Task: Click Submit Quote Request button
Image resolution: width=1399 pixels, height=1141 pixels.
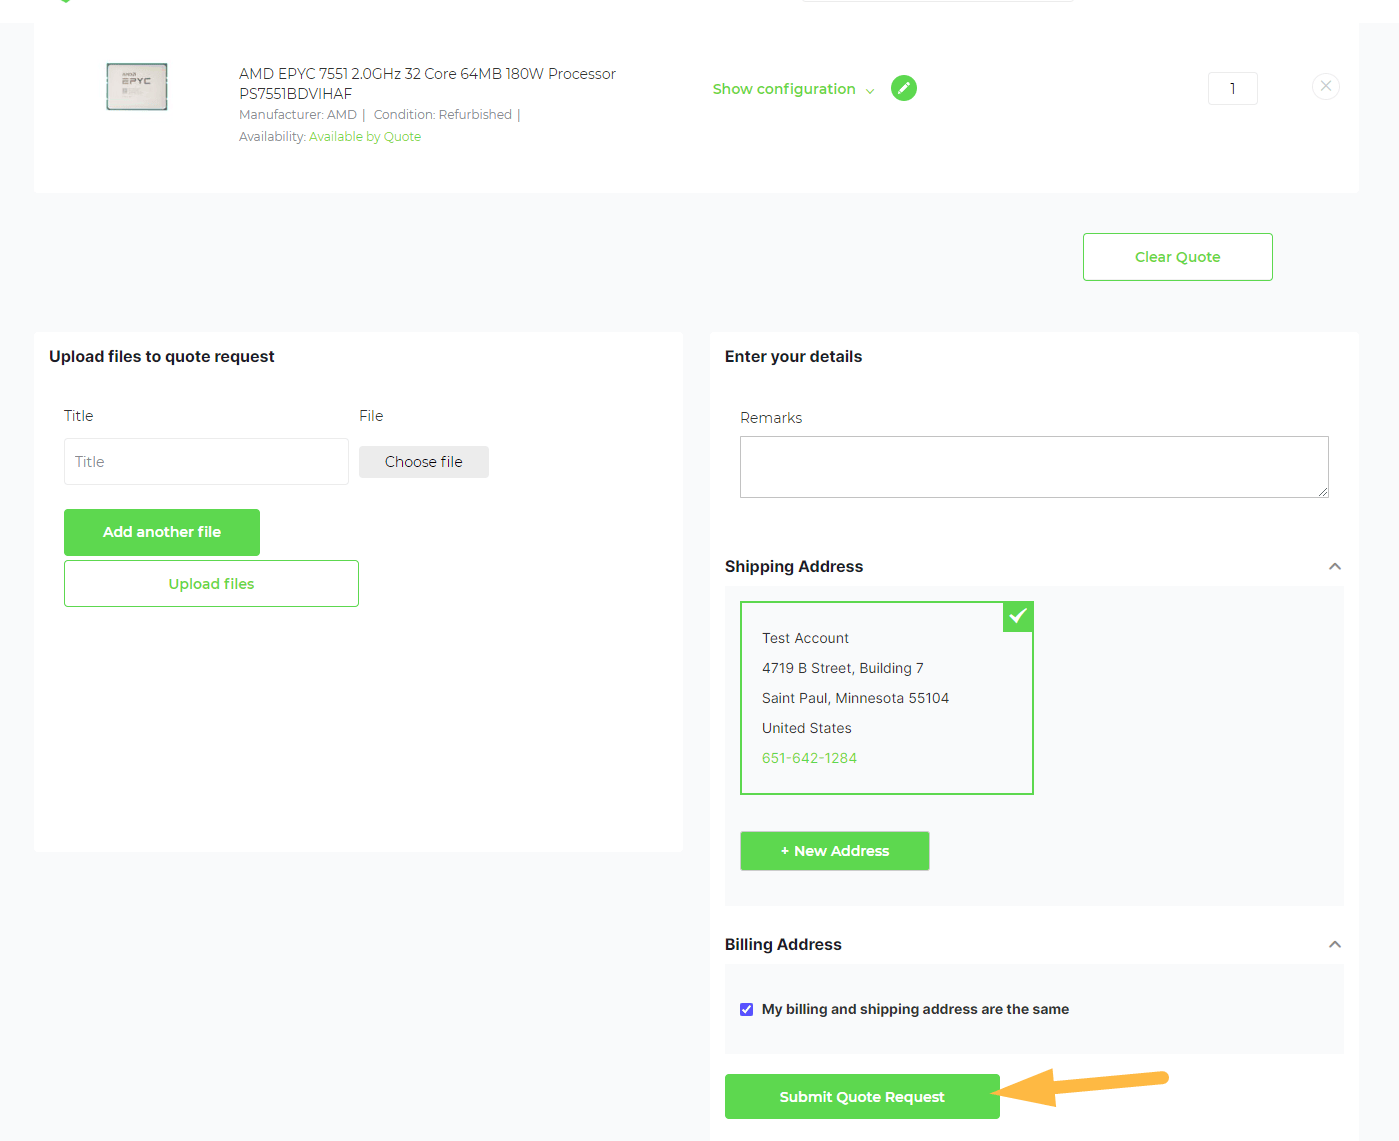Action: pos(862,1097)
